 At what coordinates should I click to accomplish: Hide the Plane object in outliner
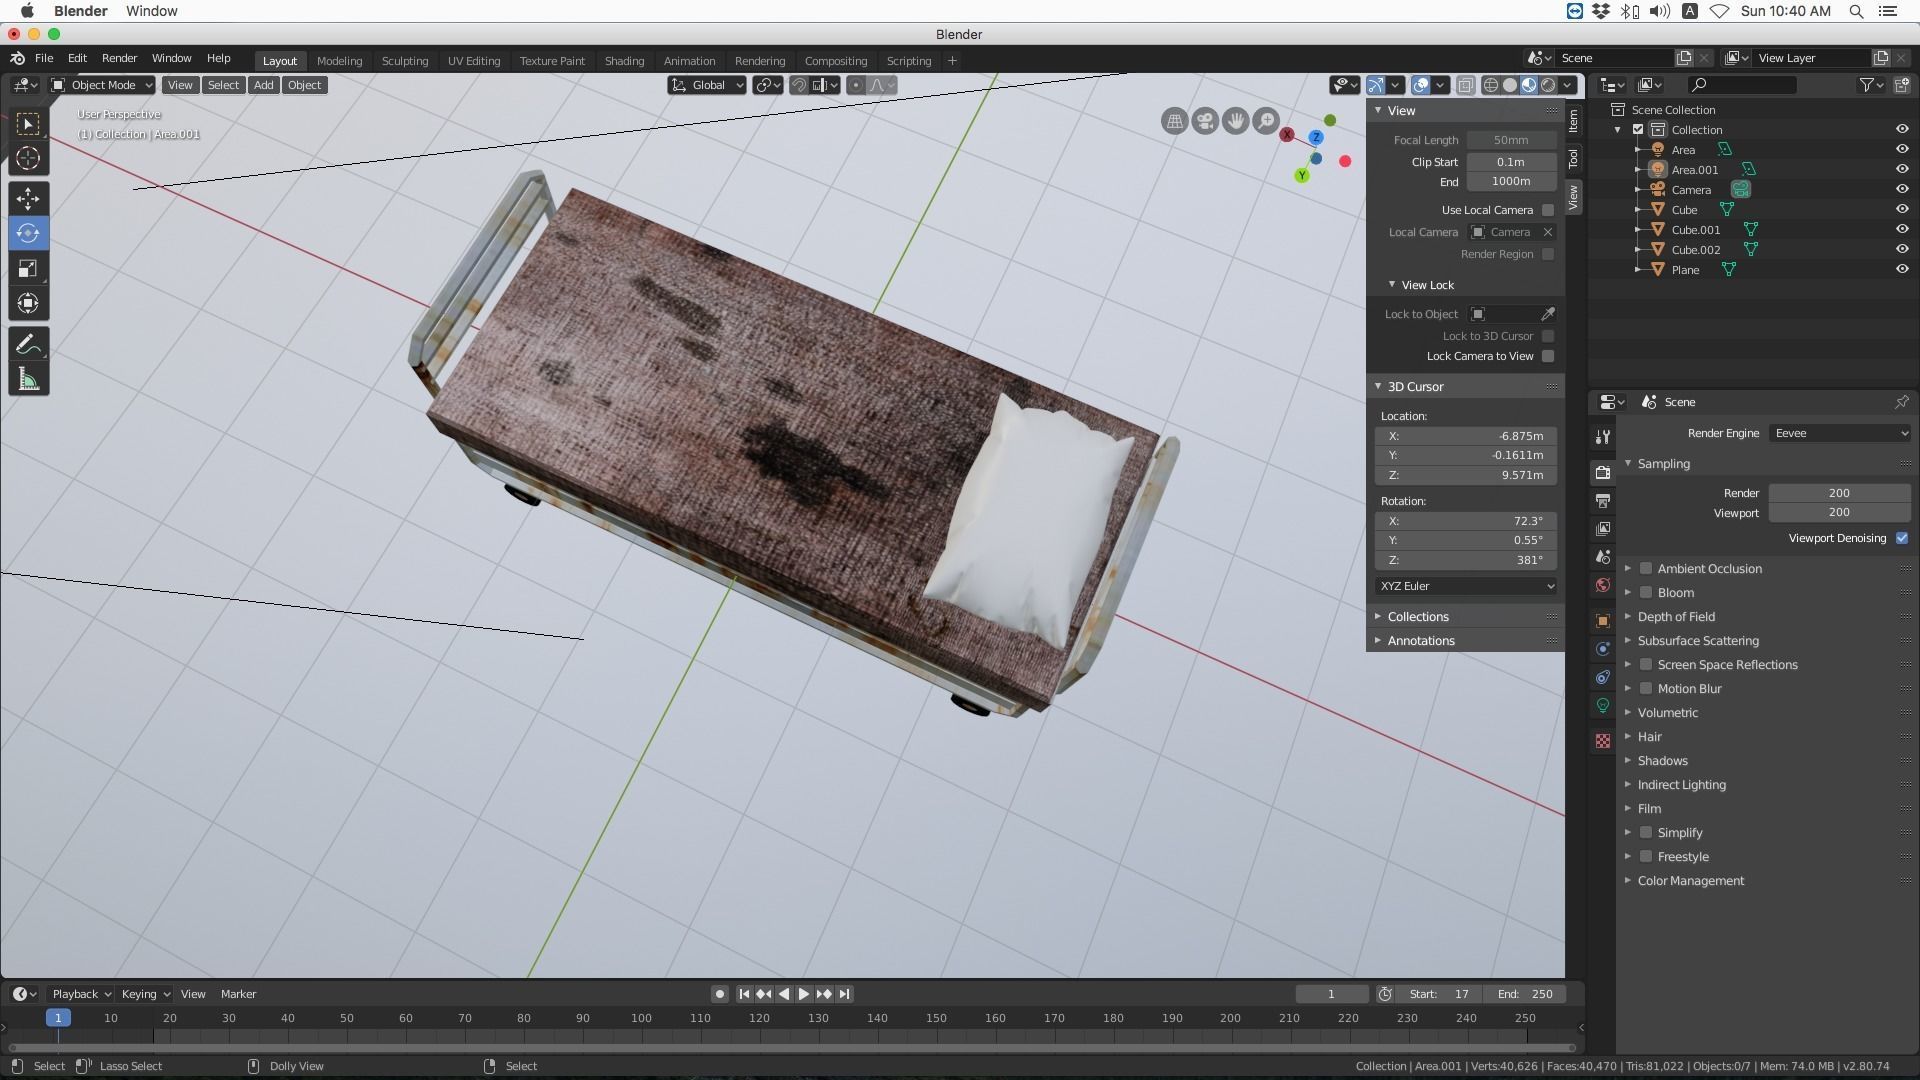(1902, 269)
